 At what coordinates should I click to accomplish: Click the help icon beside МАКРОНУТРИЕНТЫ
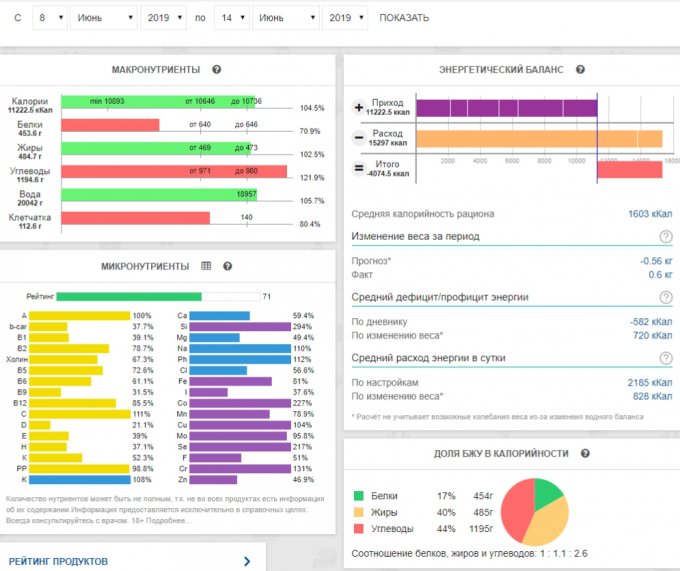pos(217,69)
